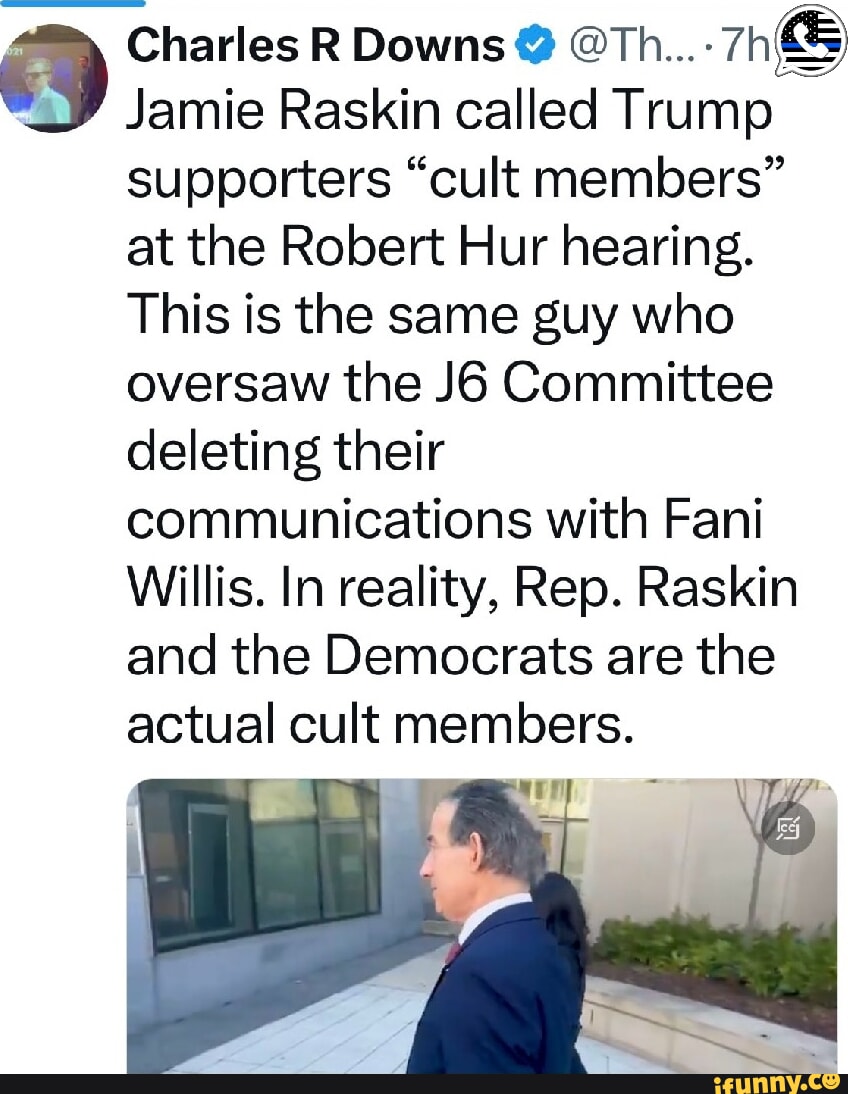848x1094 pixels.
Task: Click the "J6 Committee" text
Action: 641,384
